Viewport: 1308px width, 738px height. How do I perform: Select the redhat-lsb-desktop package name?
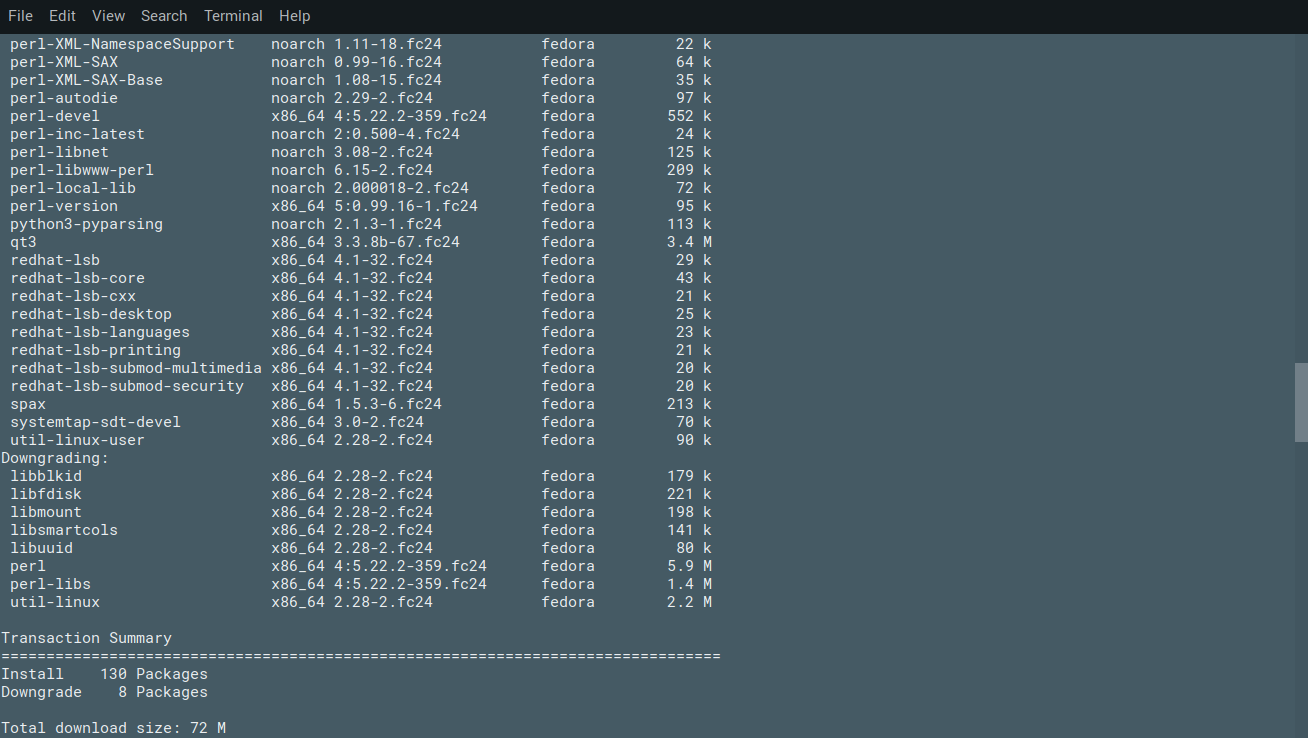(91, 314)
